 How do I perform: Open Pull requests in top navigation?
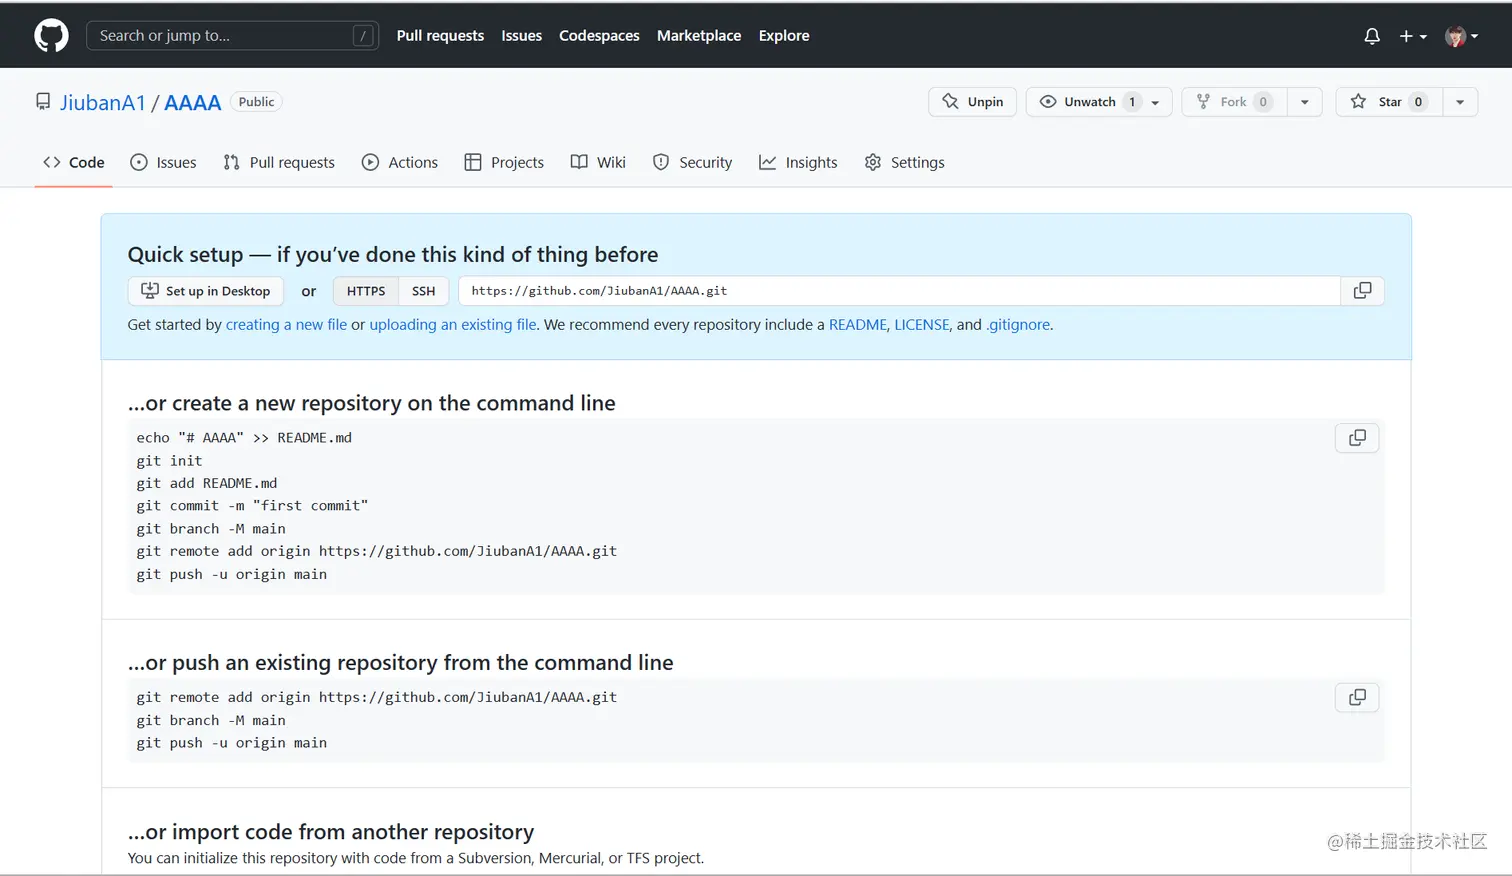coord(440,36)
